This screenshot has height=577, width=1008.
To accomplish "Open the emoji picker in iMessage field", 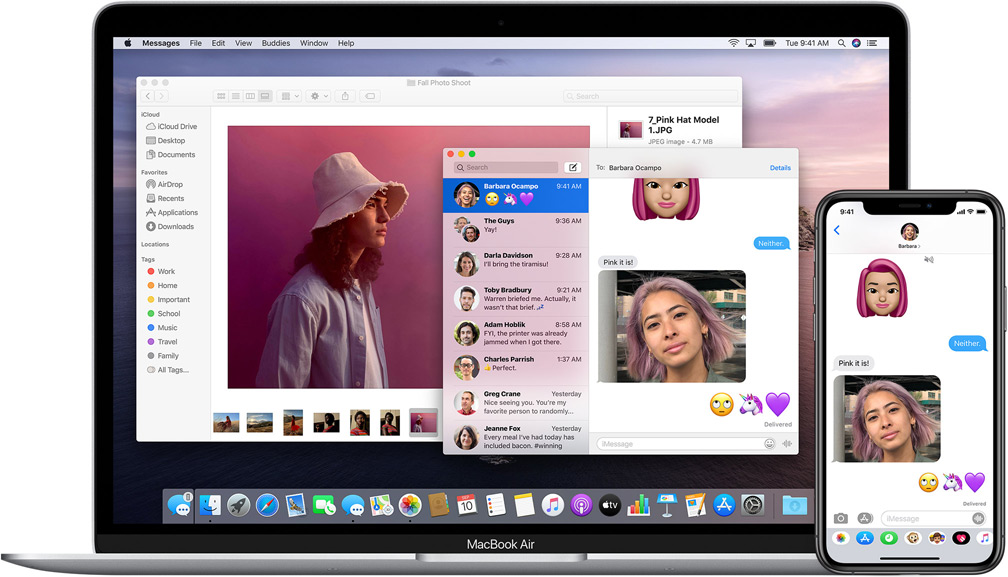I will 771,443.
